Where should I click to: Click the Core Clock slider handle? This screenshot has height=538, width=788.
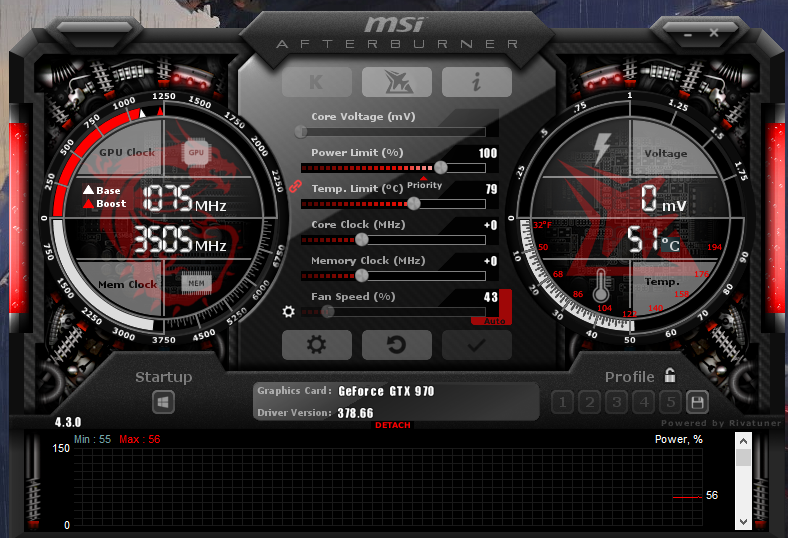coord(362,240)
